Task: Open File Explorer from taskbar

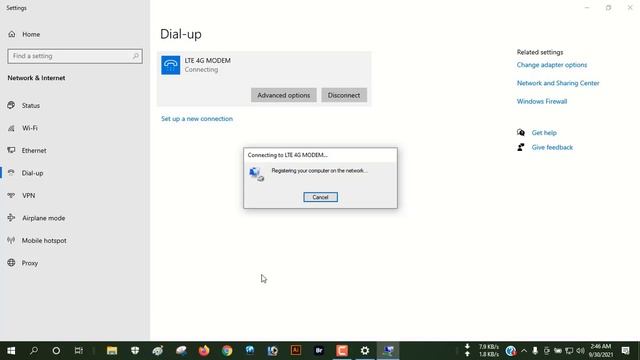Action: [112, 351]
